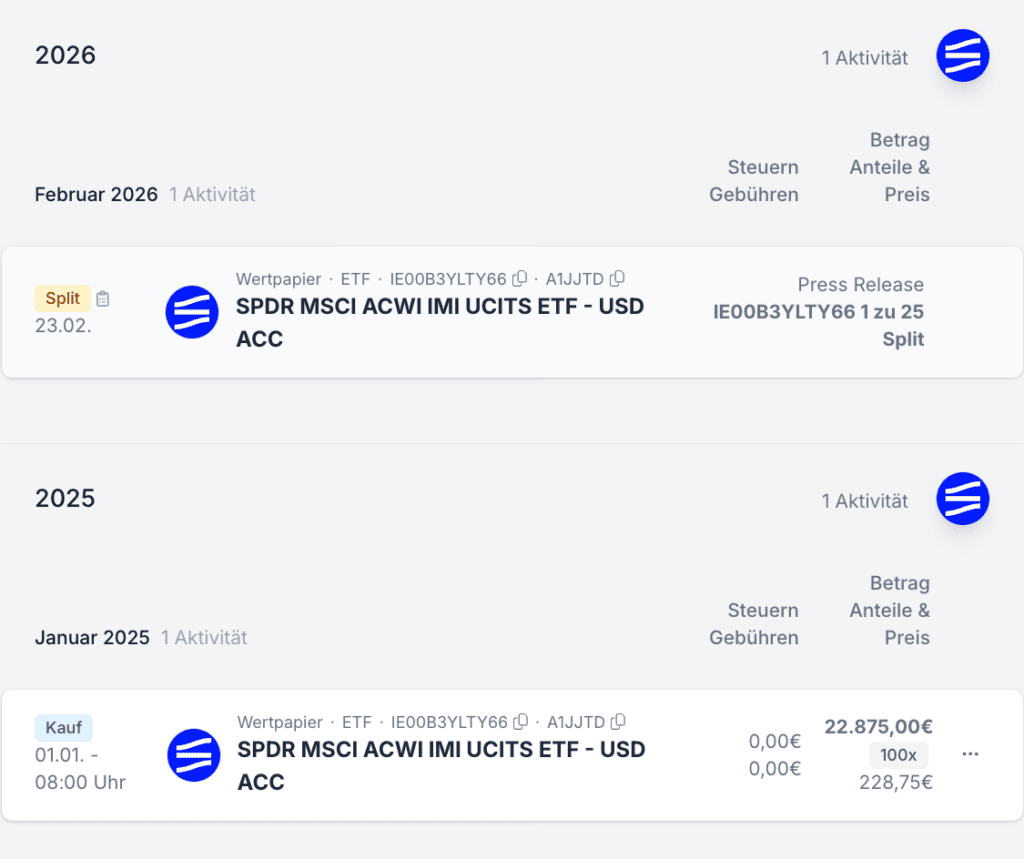Click the Januar 2025 month header
This screenshot has width=1024, height=859.
click(92, 637)
